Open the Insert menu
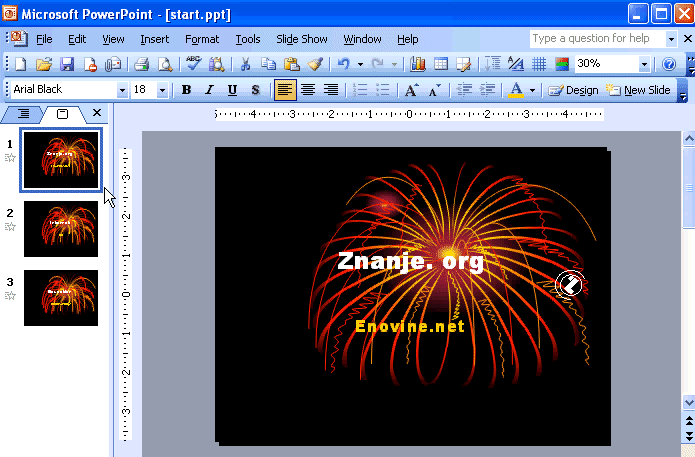This screenshot has height=457, width=695. point(155,39)
